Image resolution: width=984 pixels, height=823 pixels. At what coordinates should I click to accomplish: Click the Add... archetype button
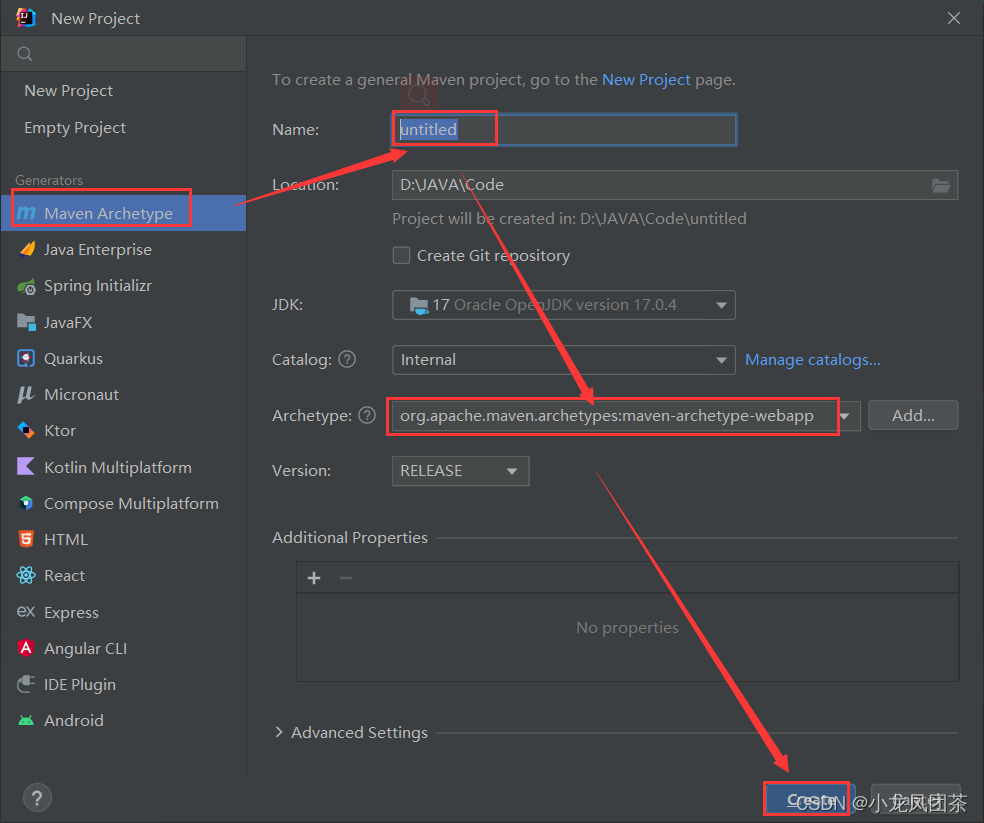[913, 415]
